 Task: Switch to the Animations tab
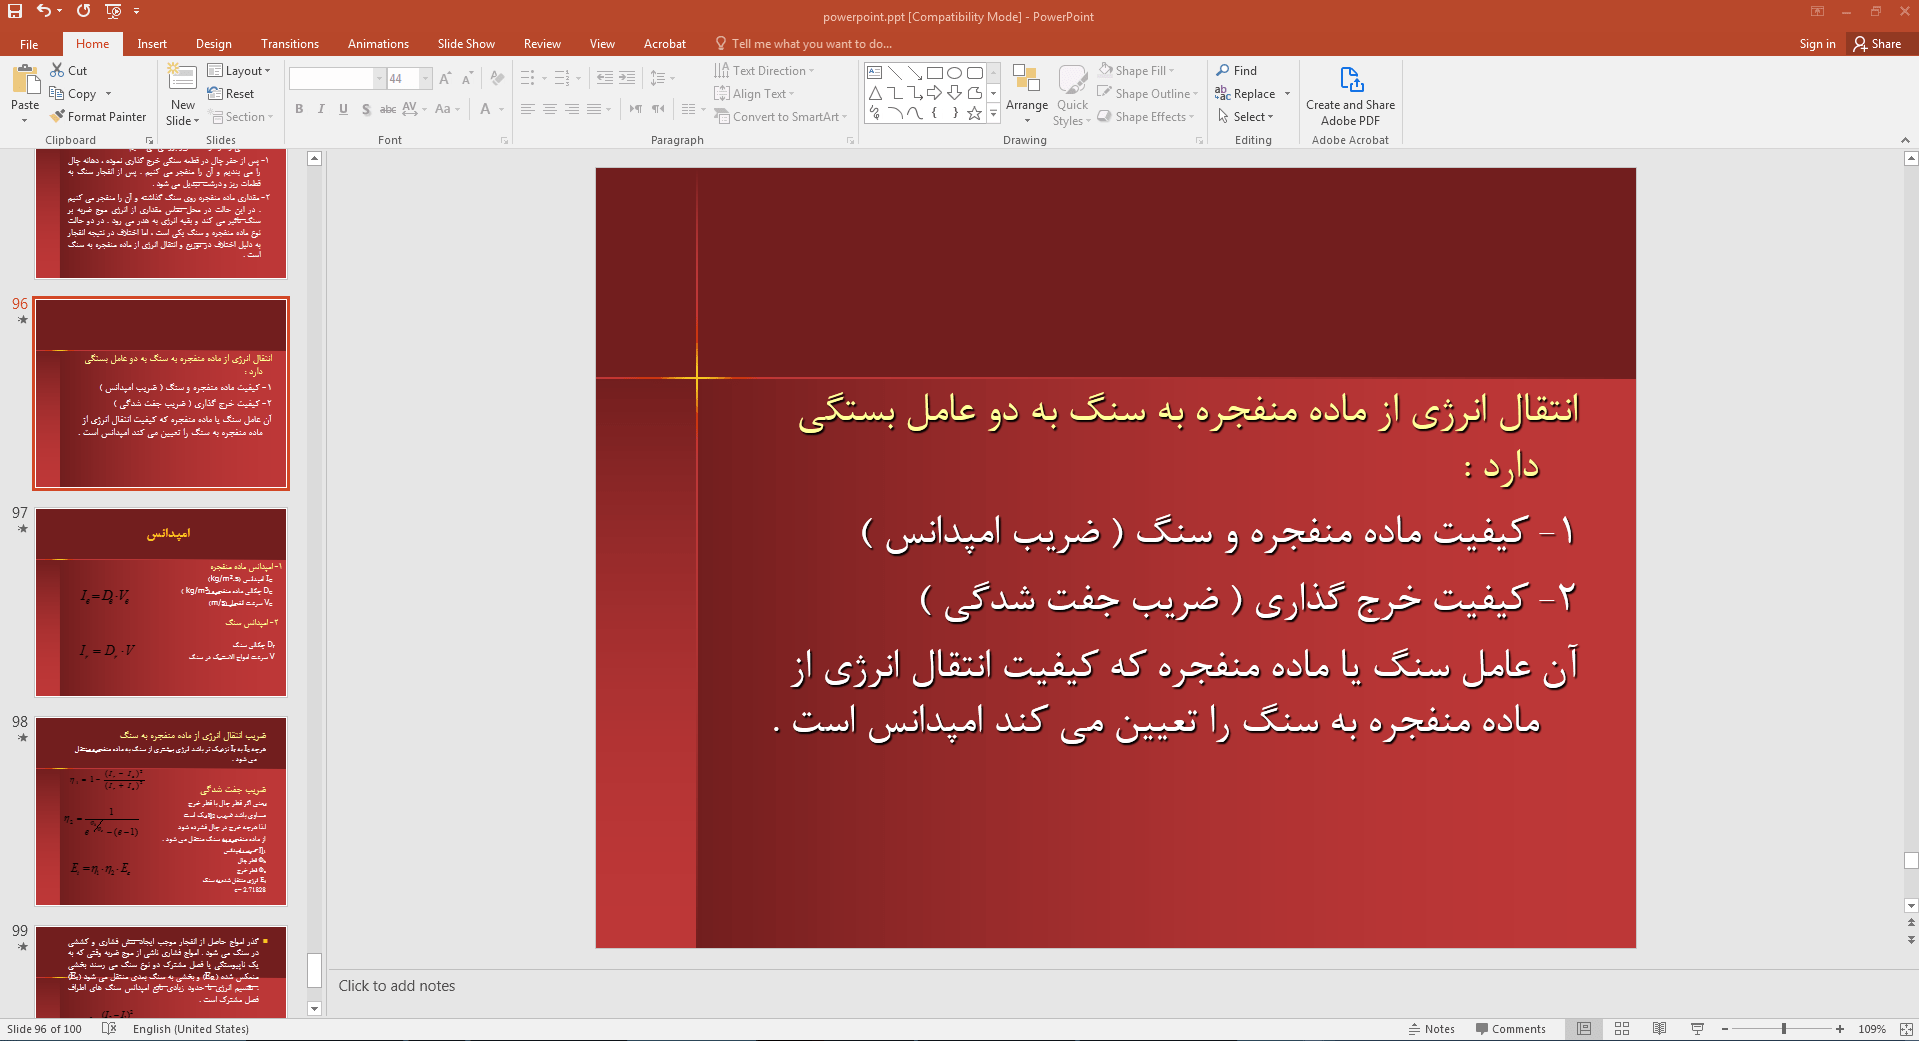[x=377, y=43]
